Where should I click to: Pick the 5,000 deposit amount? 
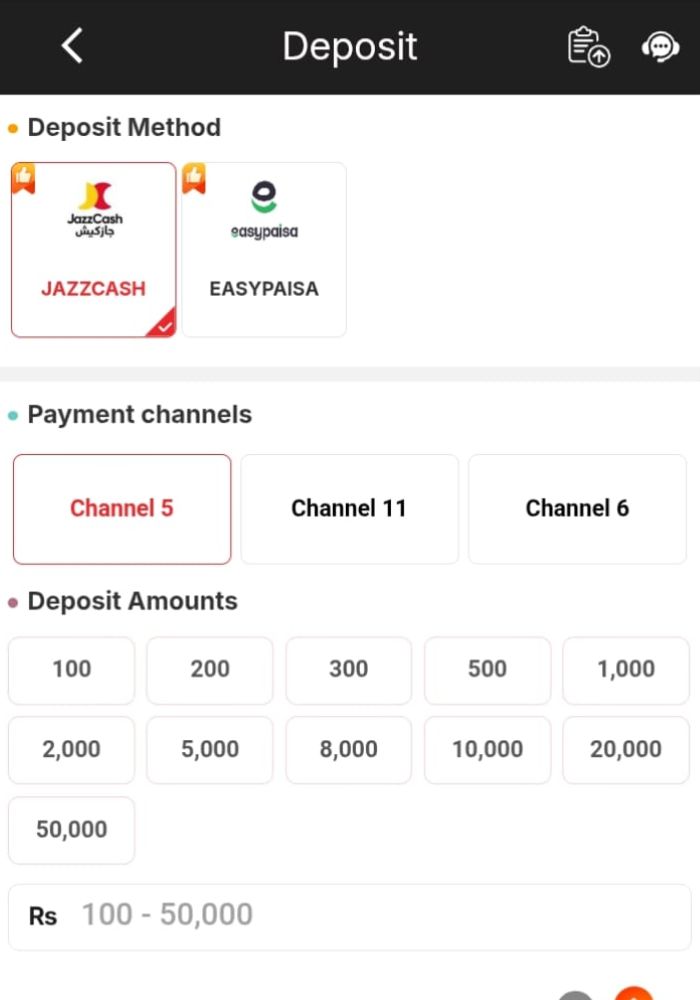pos(210,750)
